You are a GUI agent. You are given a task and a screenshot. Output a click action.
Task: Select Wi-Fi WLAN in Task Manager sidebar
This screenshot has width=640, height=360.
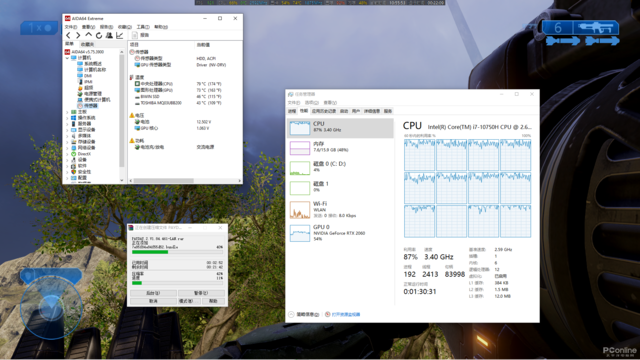340,210
